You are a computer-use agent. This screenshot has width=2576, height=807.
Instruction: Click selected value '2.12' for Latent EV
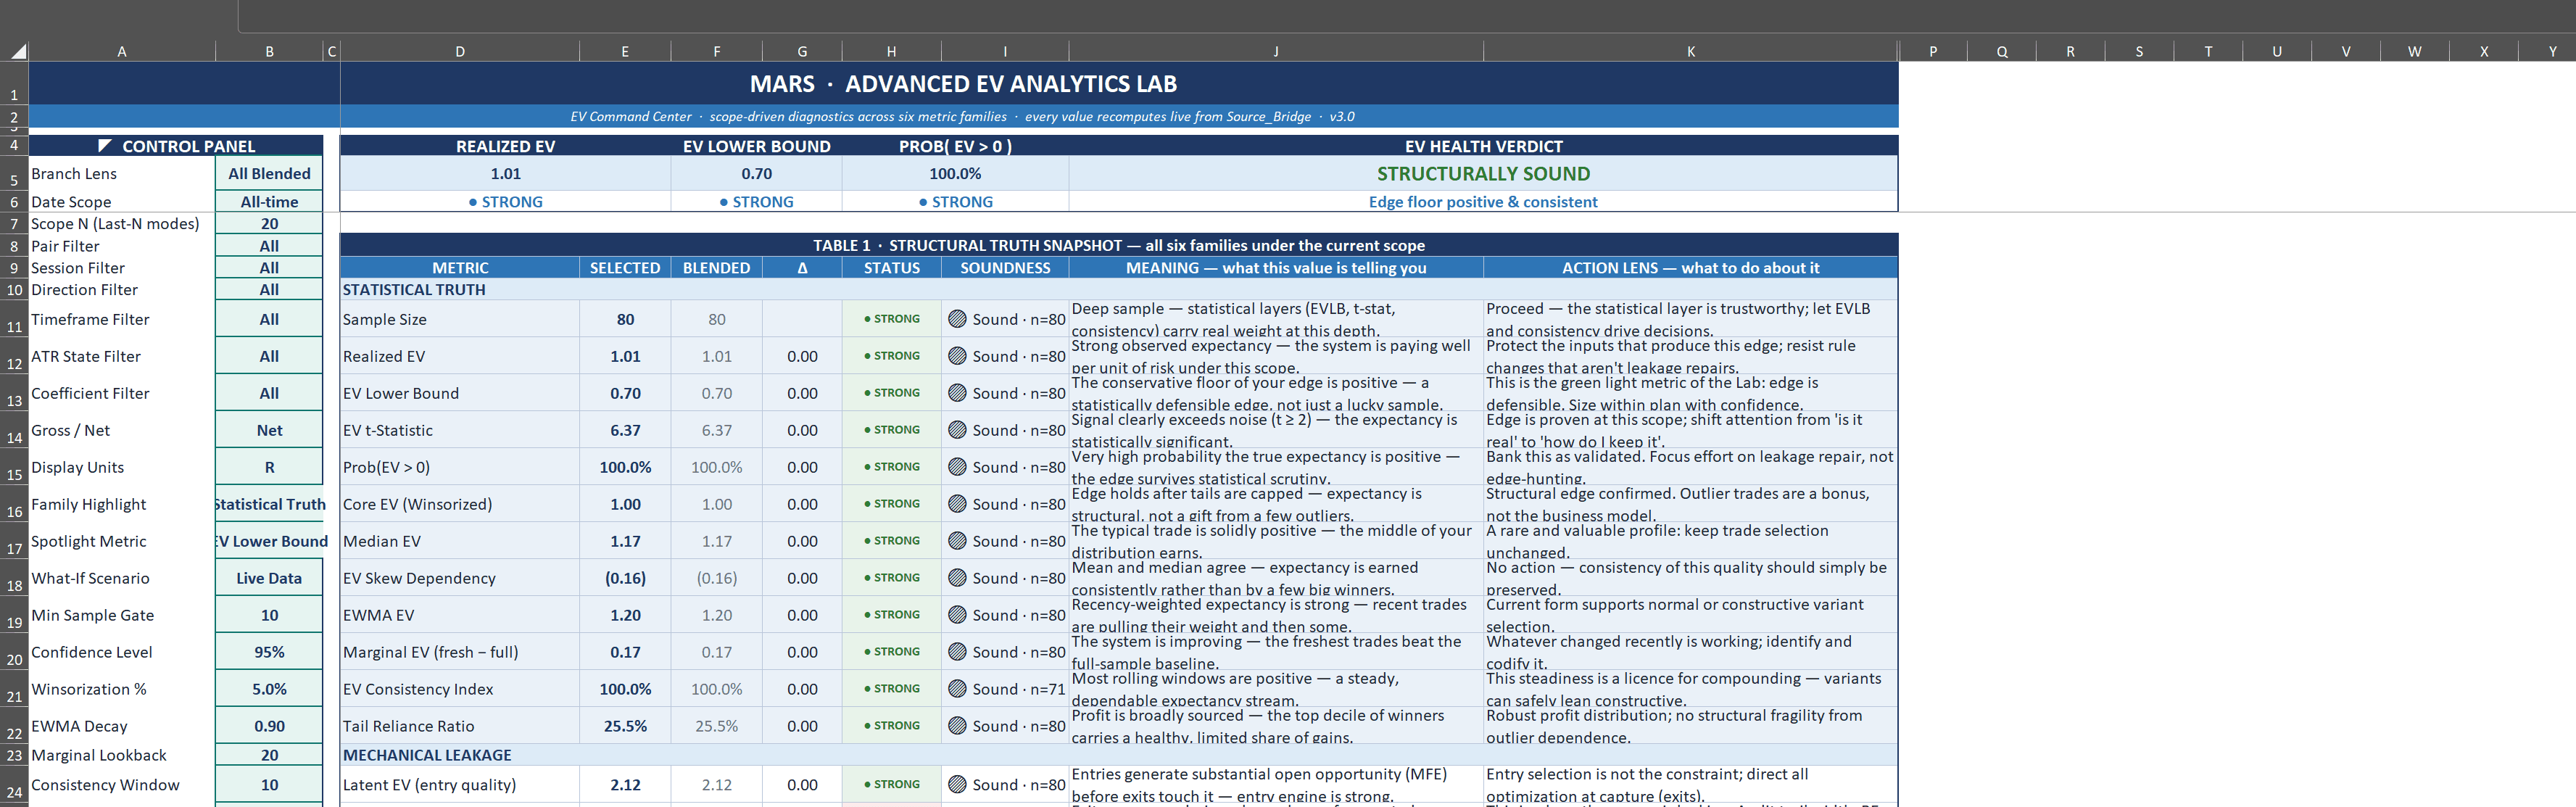tap(625, 785)
